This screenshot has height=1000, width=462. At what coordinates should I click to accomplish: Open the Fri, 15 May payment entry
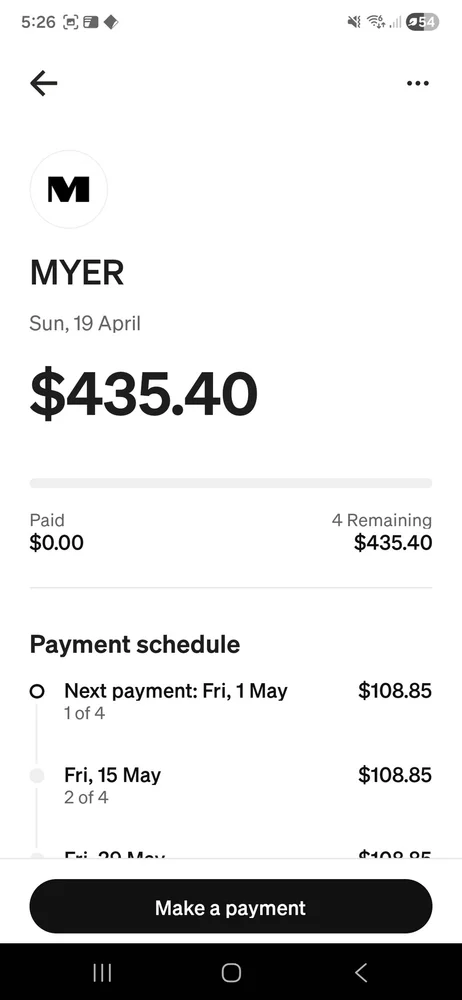click(231, 785)
